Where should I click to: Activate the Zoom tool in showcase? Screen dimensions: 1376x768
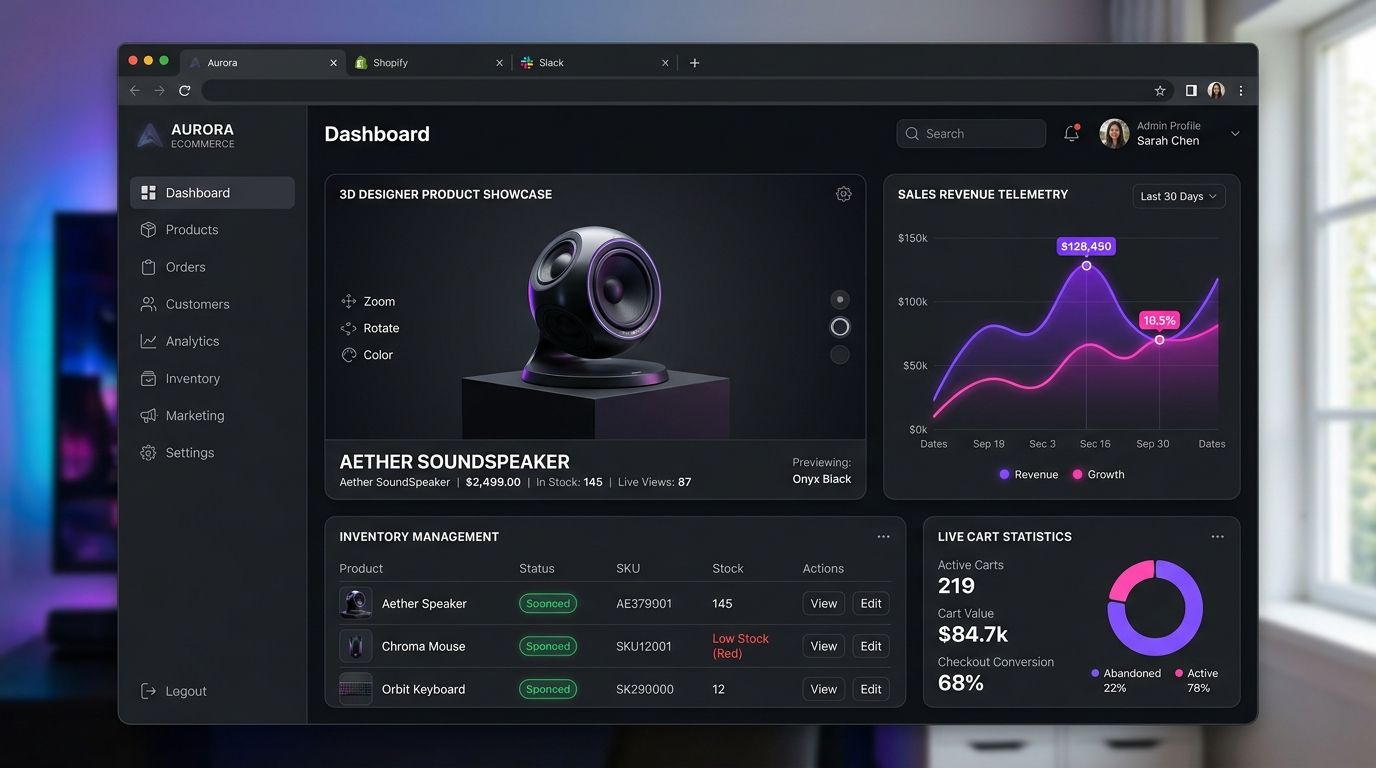pyautogui.click(x=368, y=301)
